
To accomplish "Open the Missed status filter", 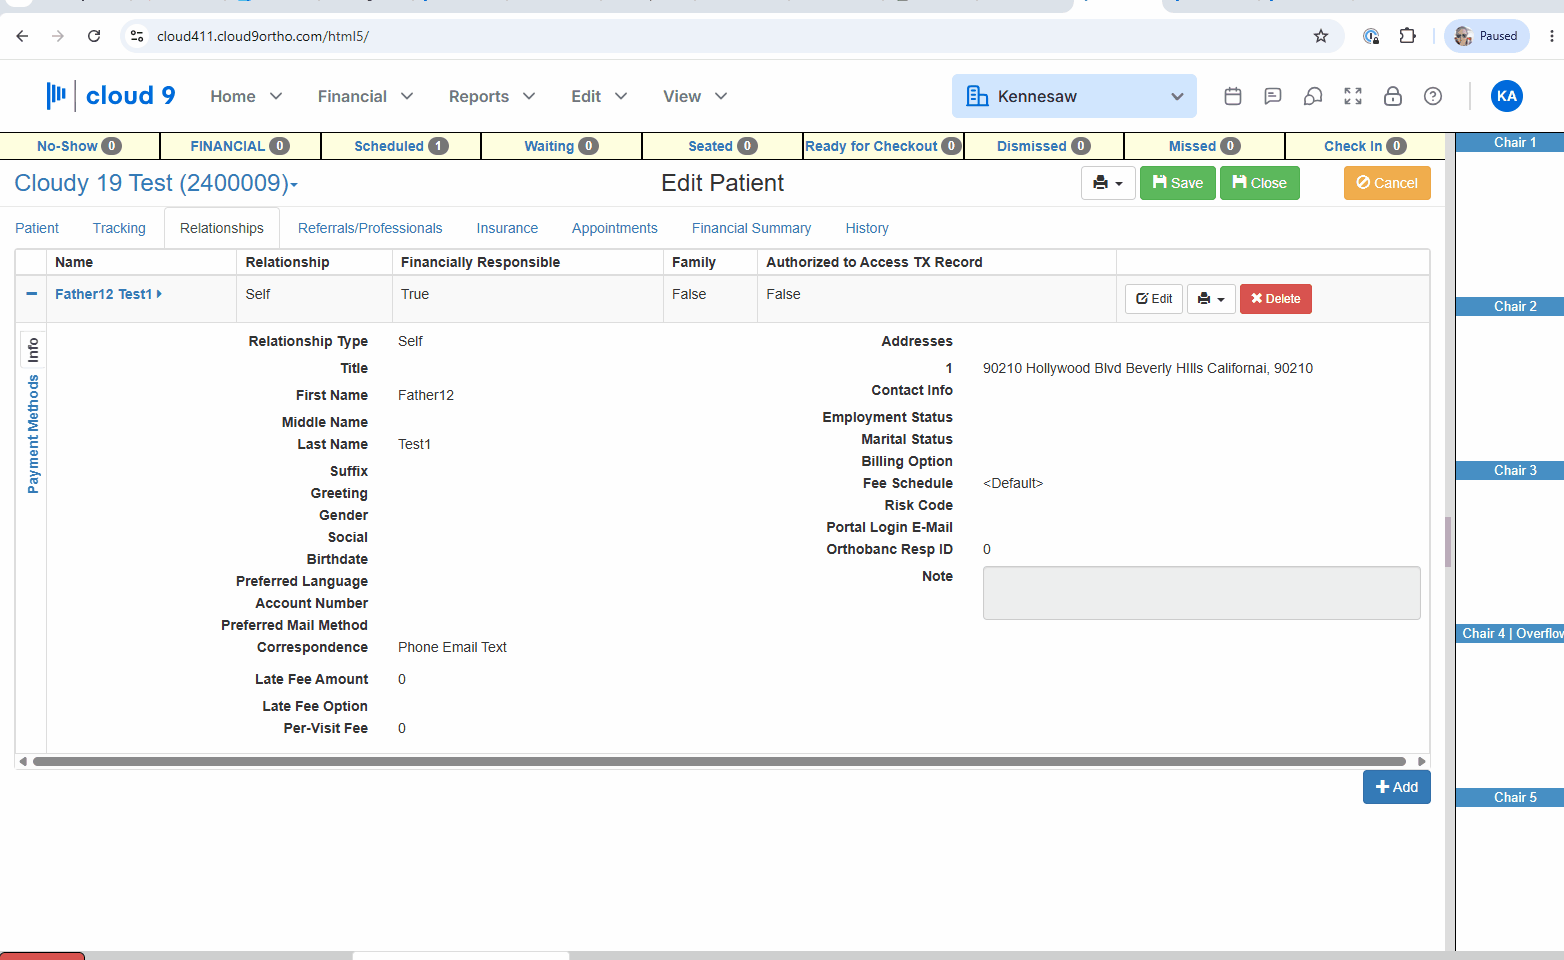I will click(x=1204, y=146).
